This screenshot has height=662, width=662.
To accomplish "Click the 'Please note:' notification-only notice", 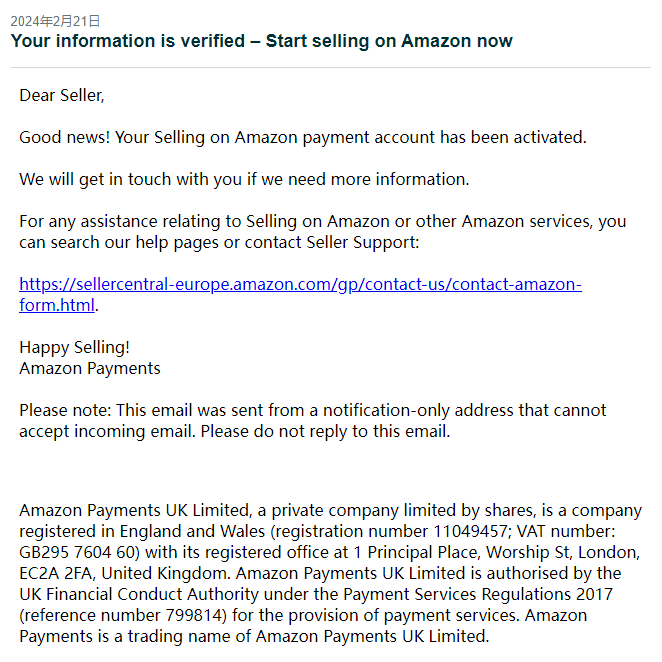I will 312,421.
